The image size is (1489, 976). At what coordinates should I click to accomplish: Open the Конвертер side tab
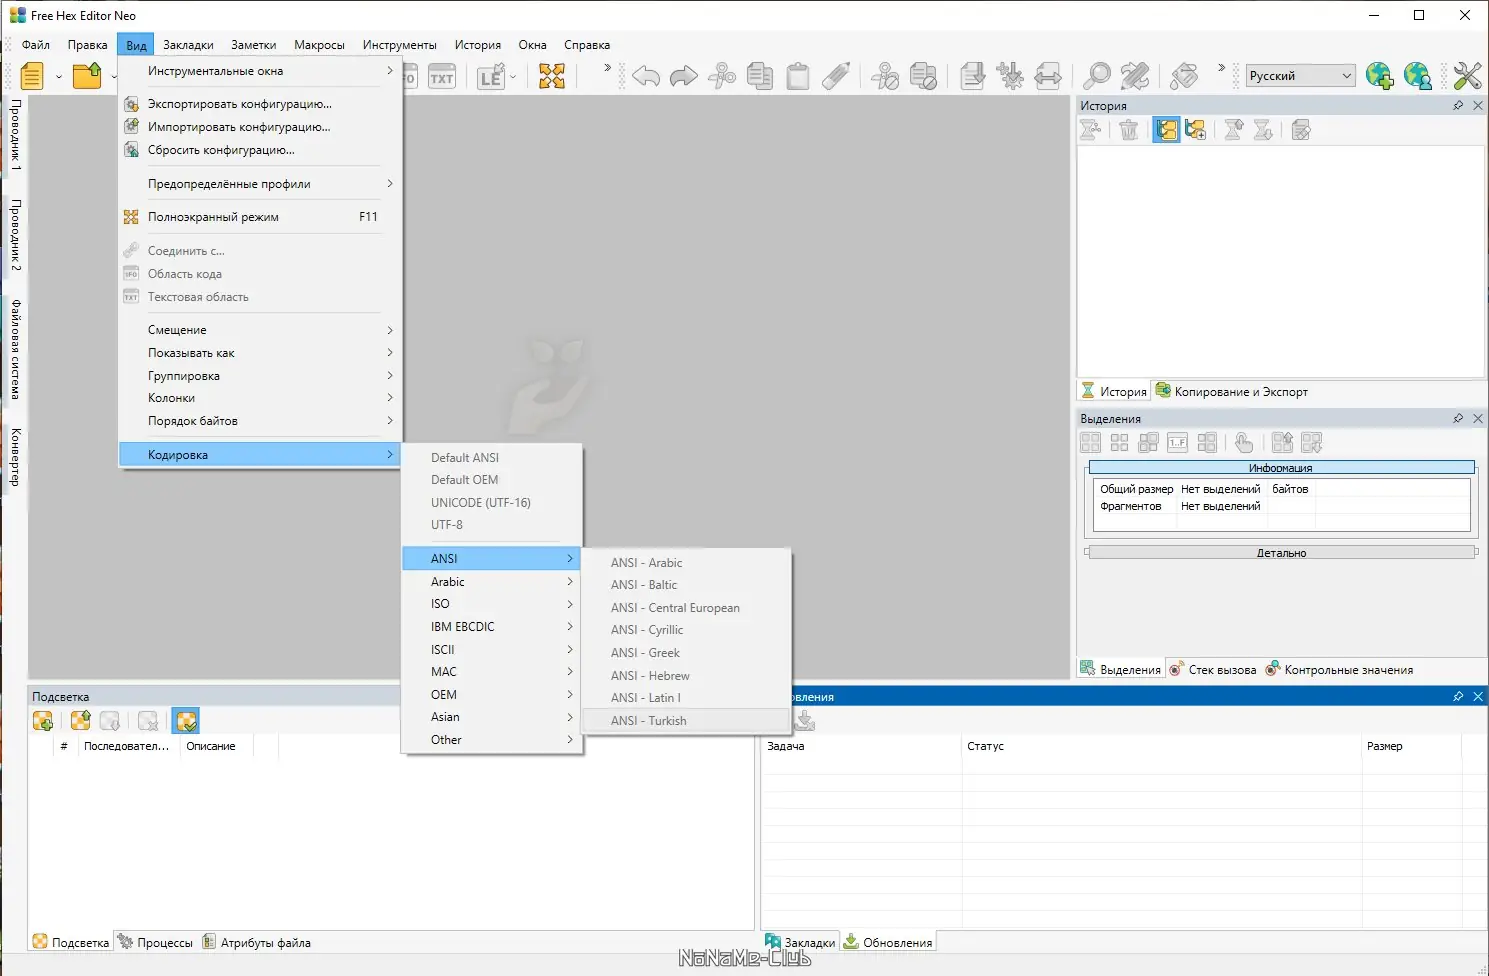[15, 457]
